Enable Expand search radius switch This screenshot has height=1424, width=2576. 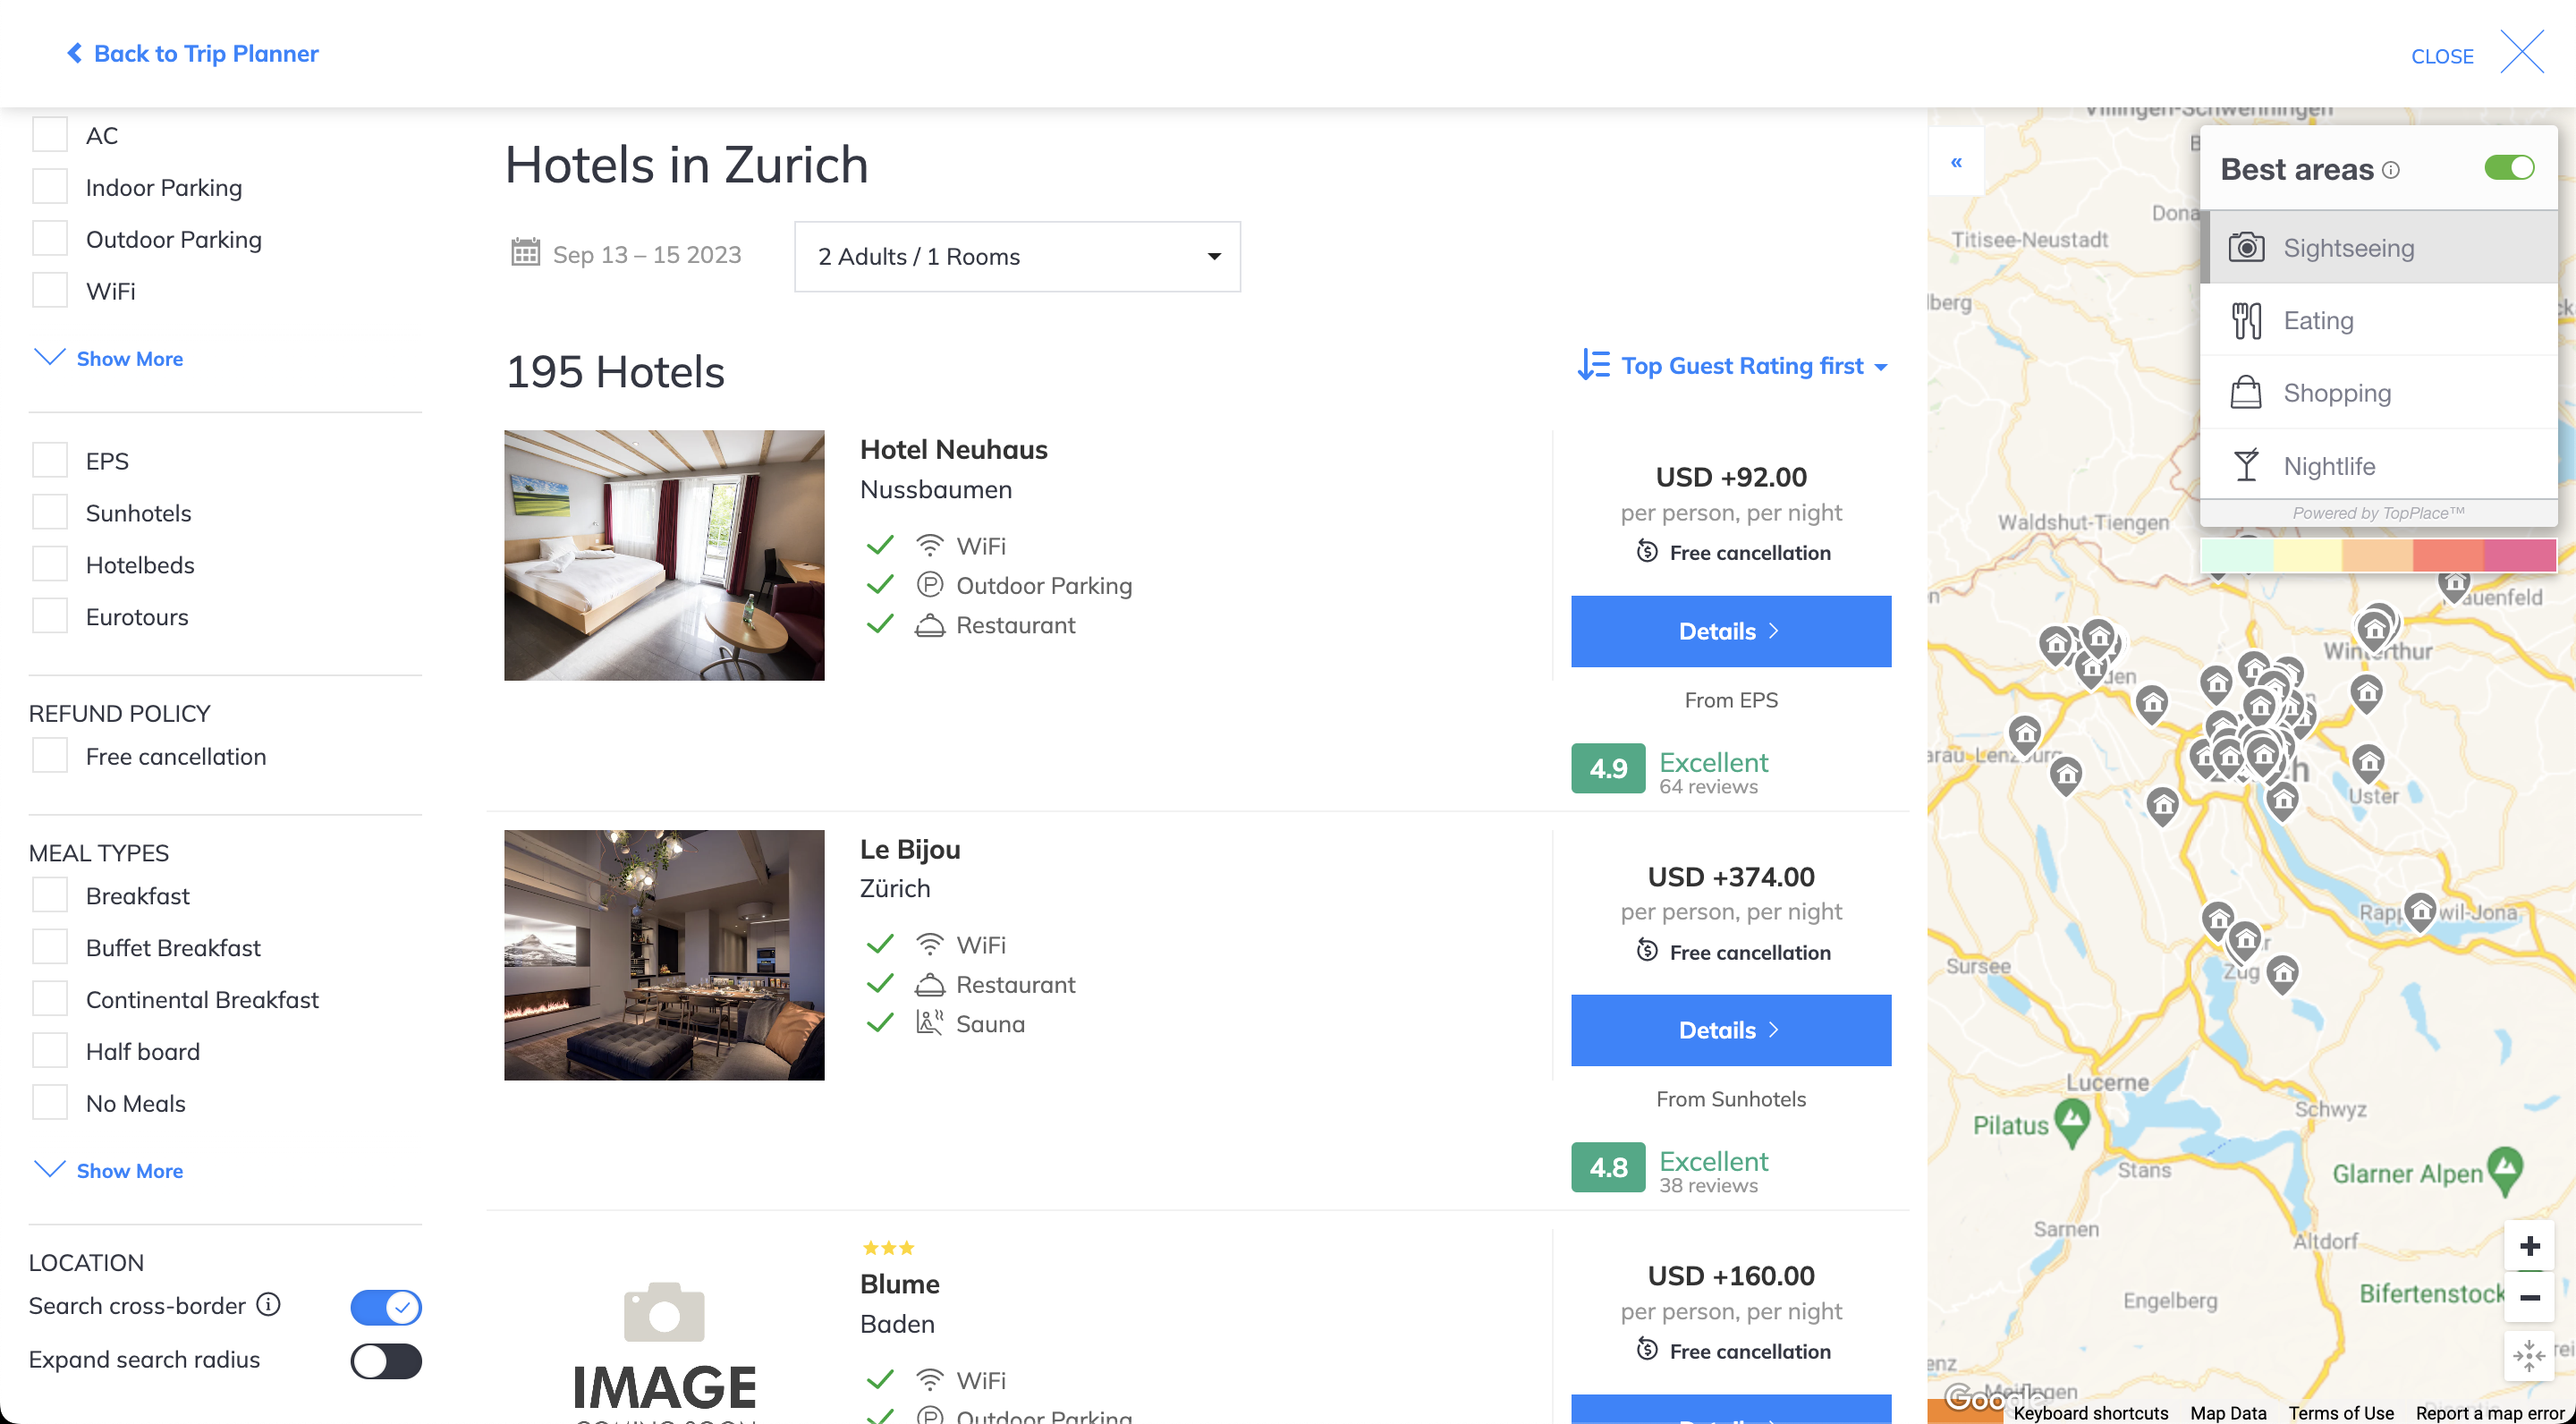(386, 1360)
